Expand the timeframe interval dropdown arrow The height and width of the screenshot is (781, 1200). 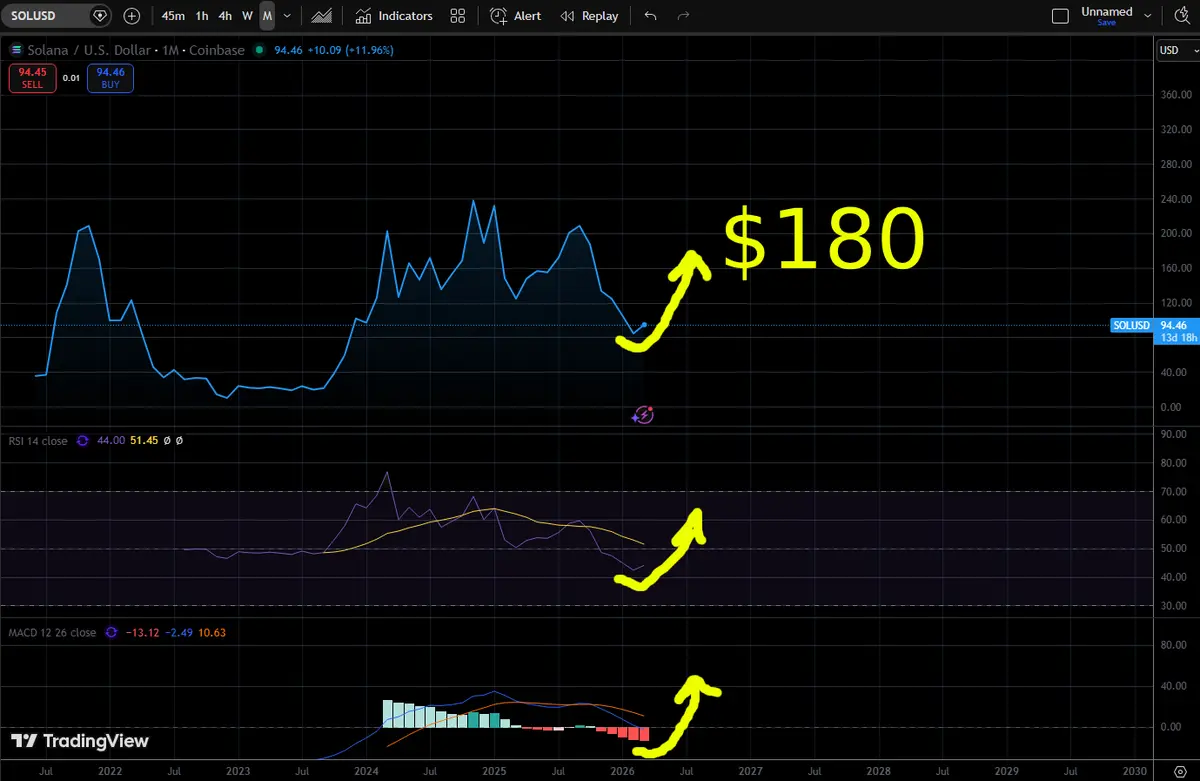[288, 16]
